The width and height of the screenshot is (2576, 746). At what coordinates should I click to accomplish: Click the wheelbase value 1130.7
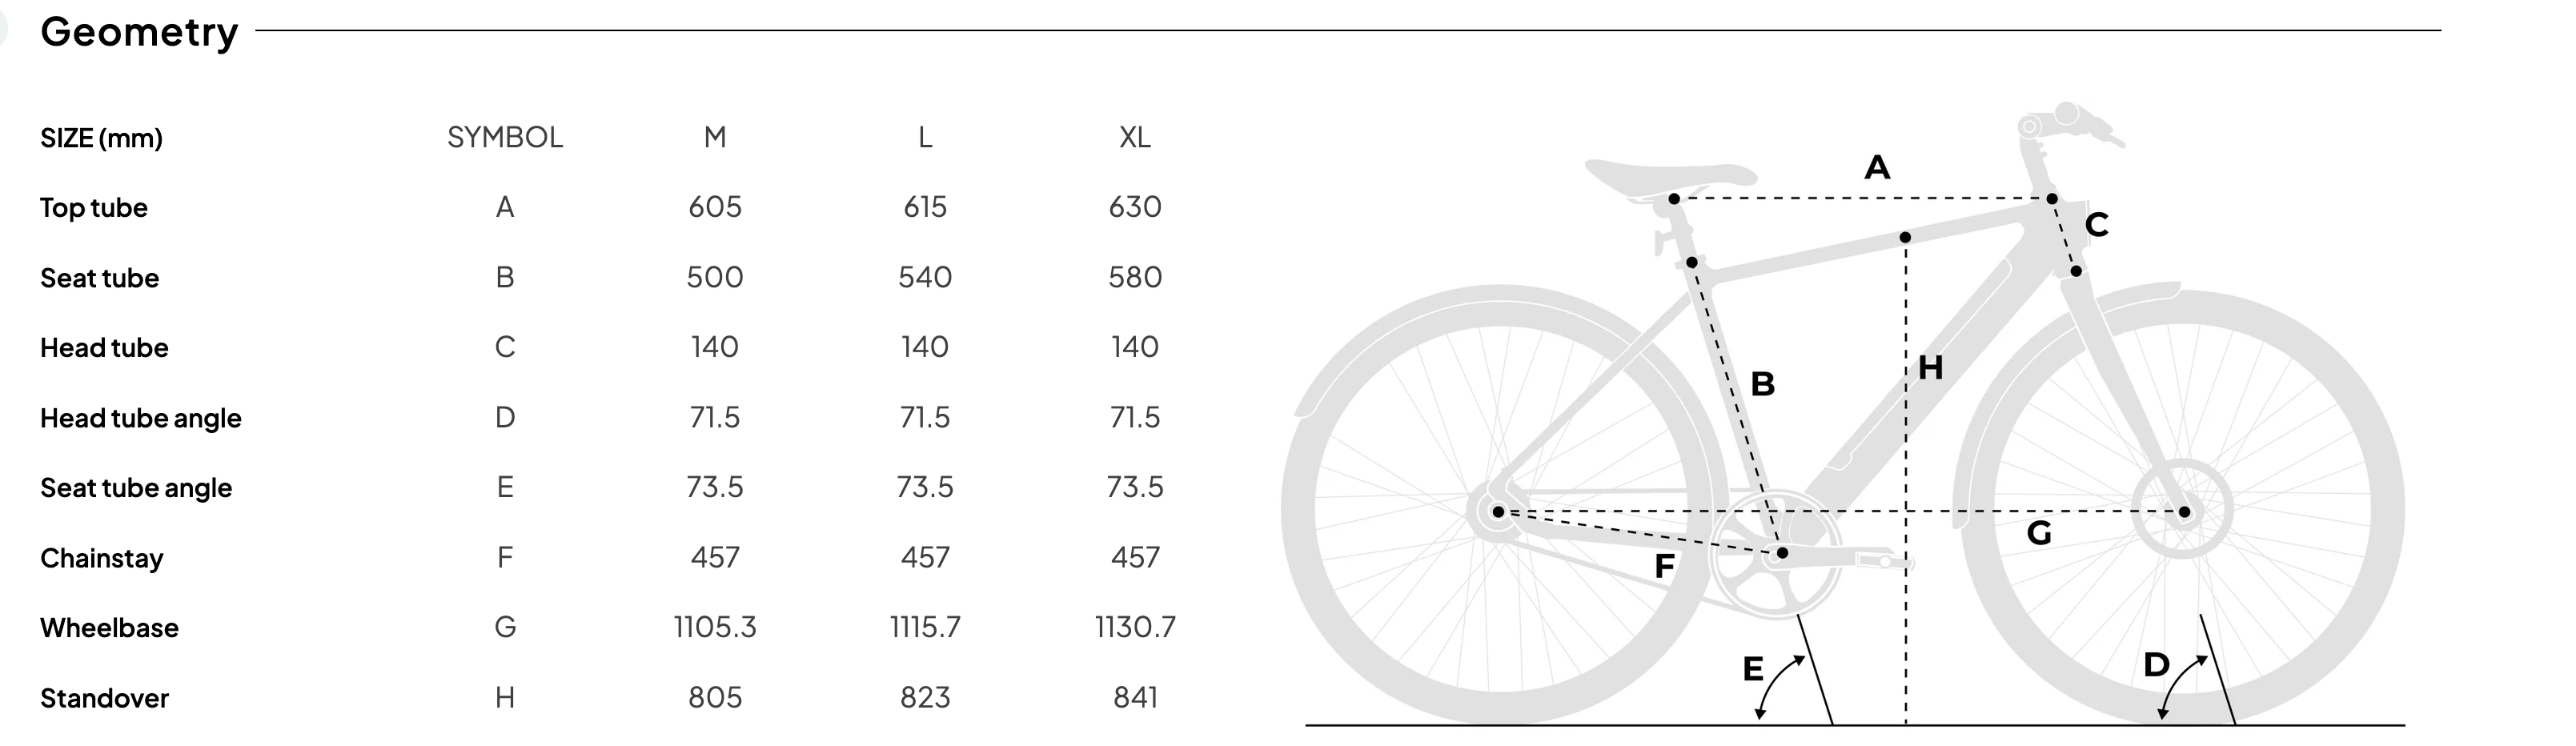pos(1135,627)
